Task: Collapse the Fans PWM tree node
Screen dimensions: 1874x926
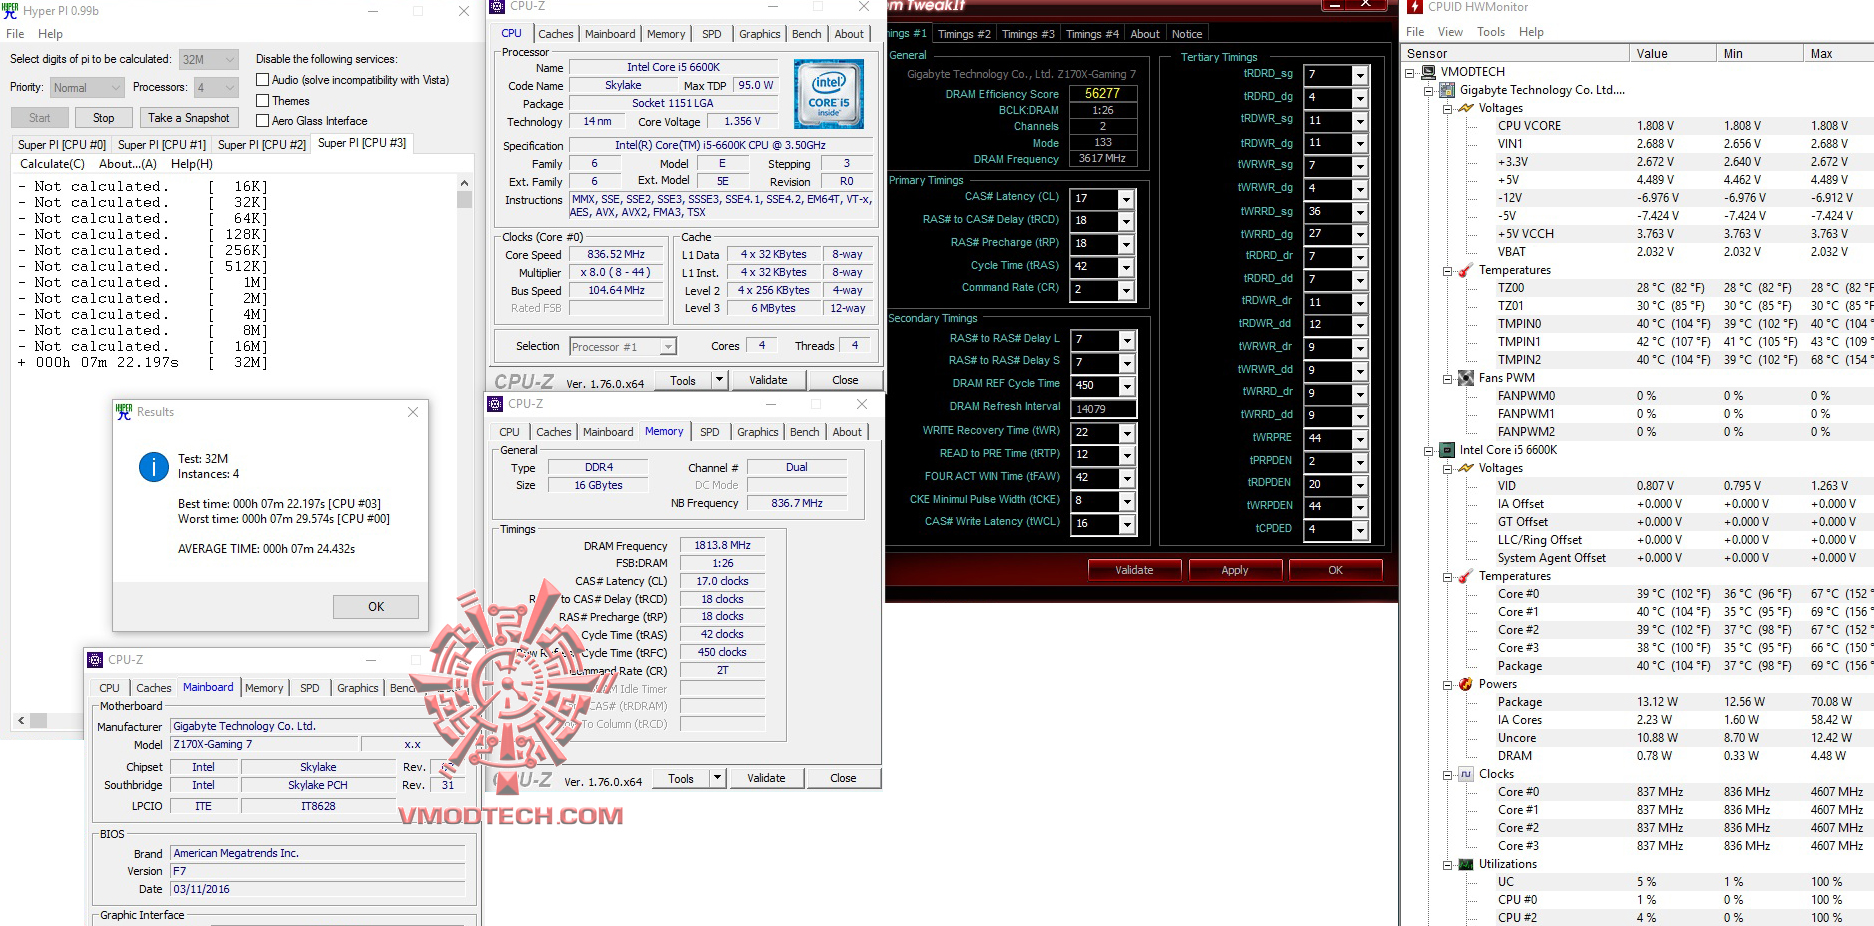Action: click(1448, 378)
